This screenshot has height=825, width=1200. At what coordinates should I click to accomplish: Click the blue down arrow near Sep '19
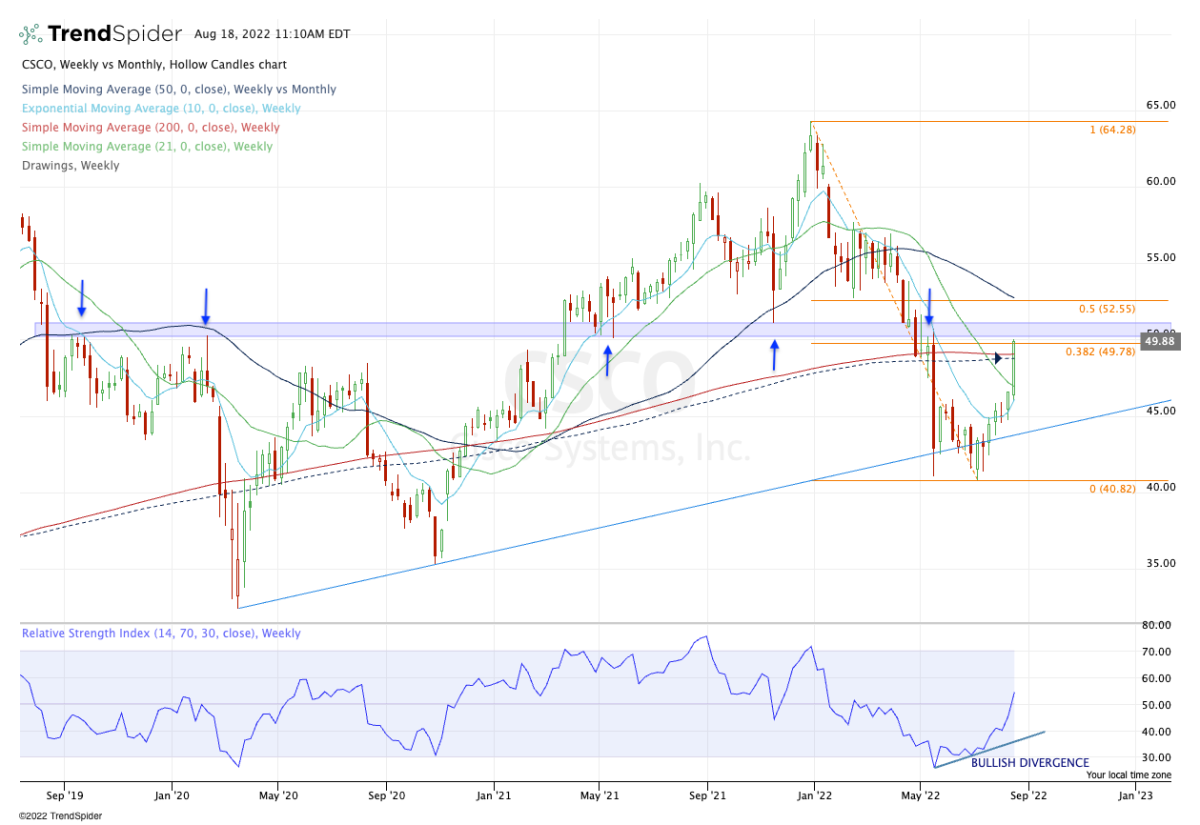(x=82, y=298)
